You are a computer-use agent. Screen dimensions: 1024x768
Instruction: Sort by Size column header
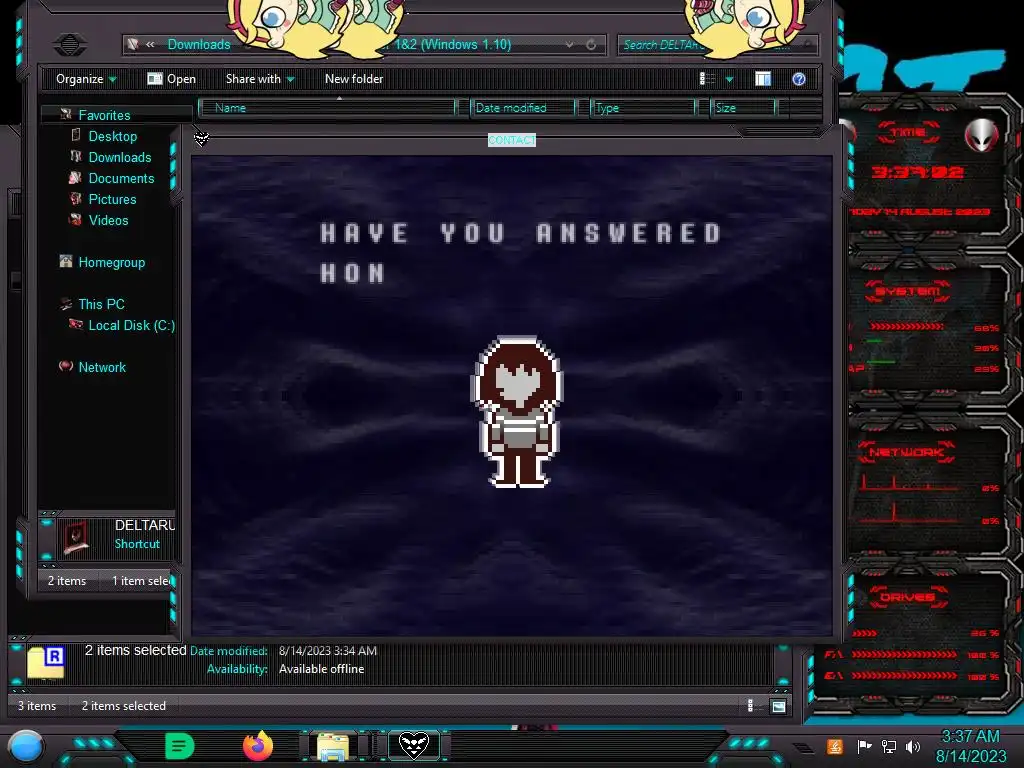[x=743, y=108]
